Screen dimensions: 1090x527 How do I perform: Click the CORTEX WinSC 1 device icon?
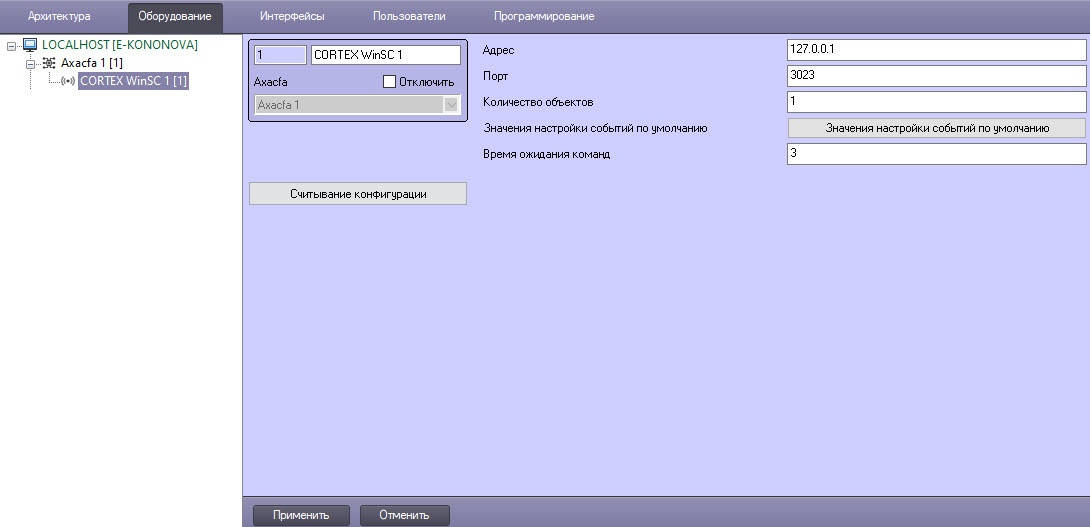coord(68,81)
